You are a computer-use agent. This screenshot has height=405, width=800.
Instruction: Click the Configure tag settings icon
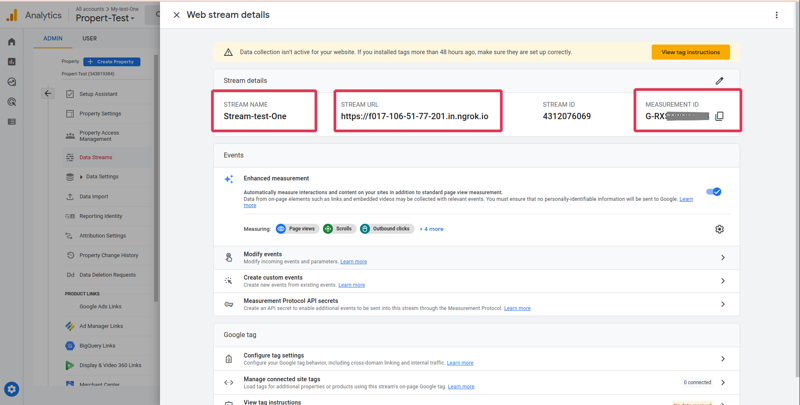(x=229, y=359)
